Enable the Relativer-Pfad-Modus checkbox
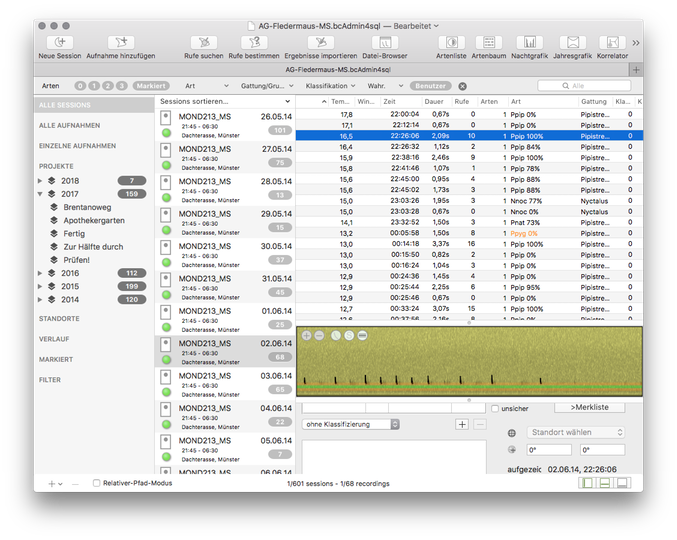677x540 pixels. tap(97, 483)
